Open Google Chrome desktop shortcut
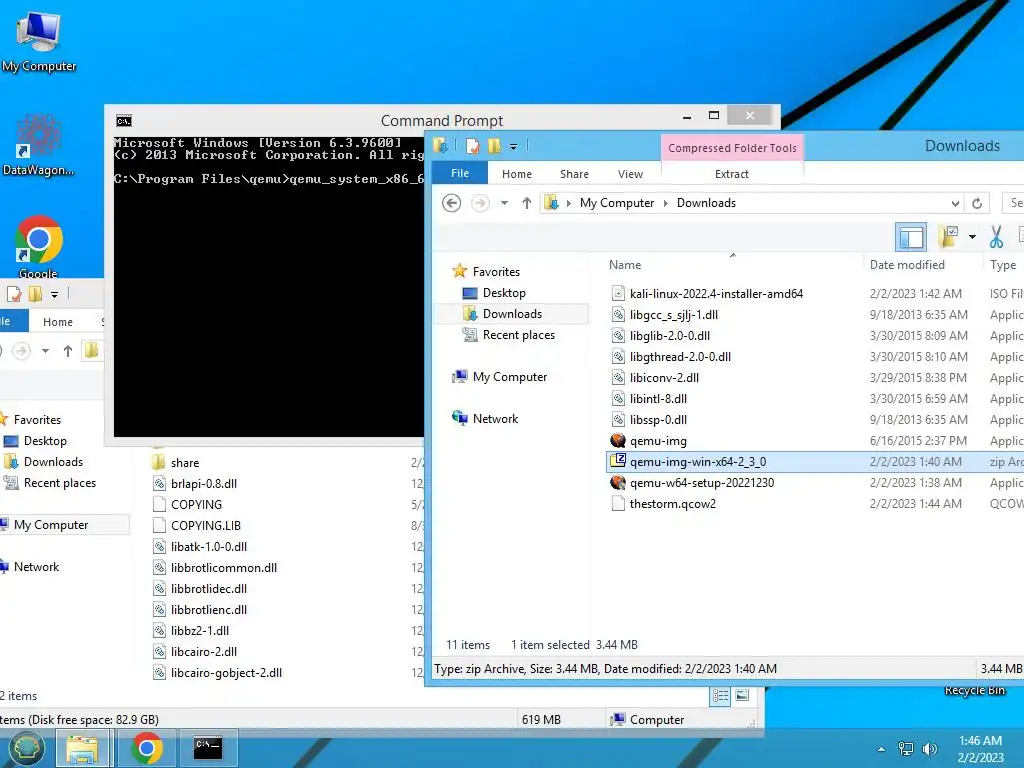Image resolution: width=1024 pixels, height=768 pixels. coord(39,247)
